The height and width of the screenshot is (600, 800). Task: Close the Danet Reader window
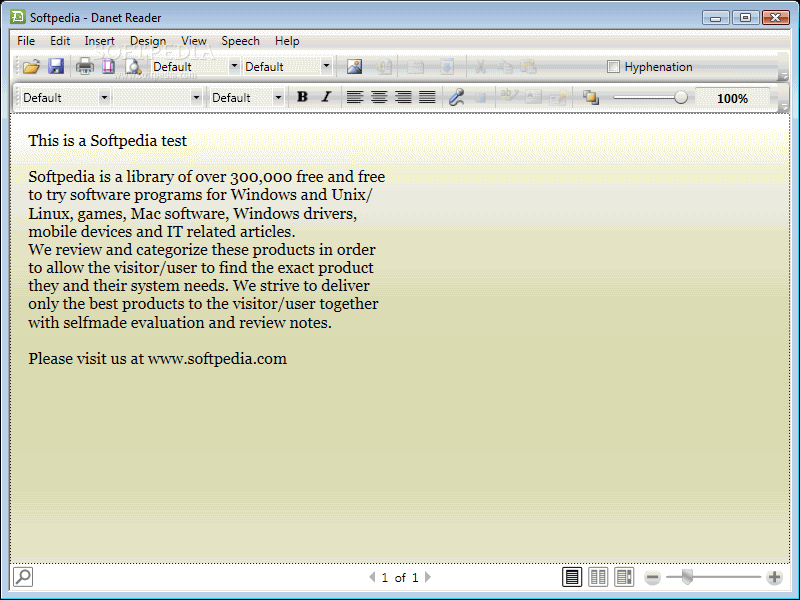776,18
